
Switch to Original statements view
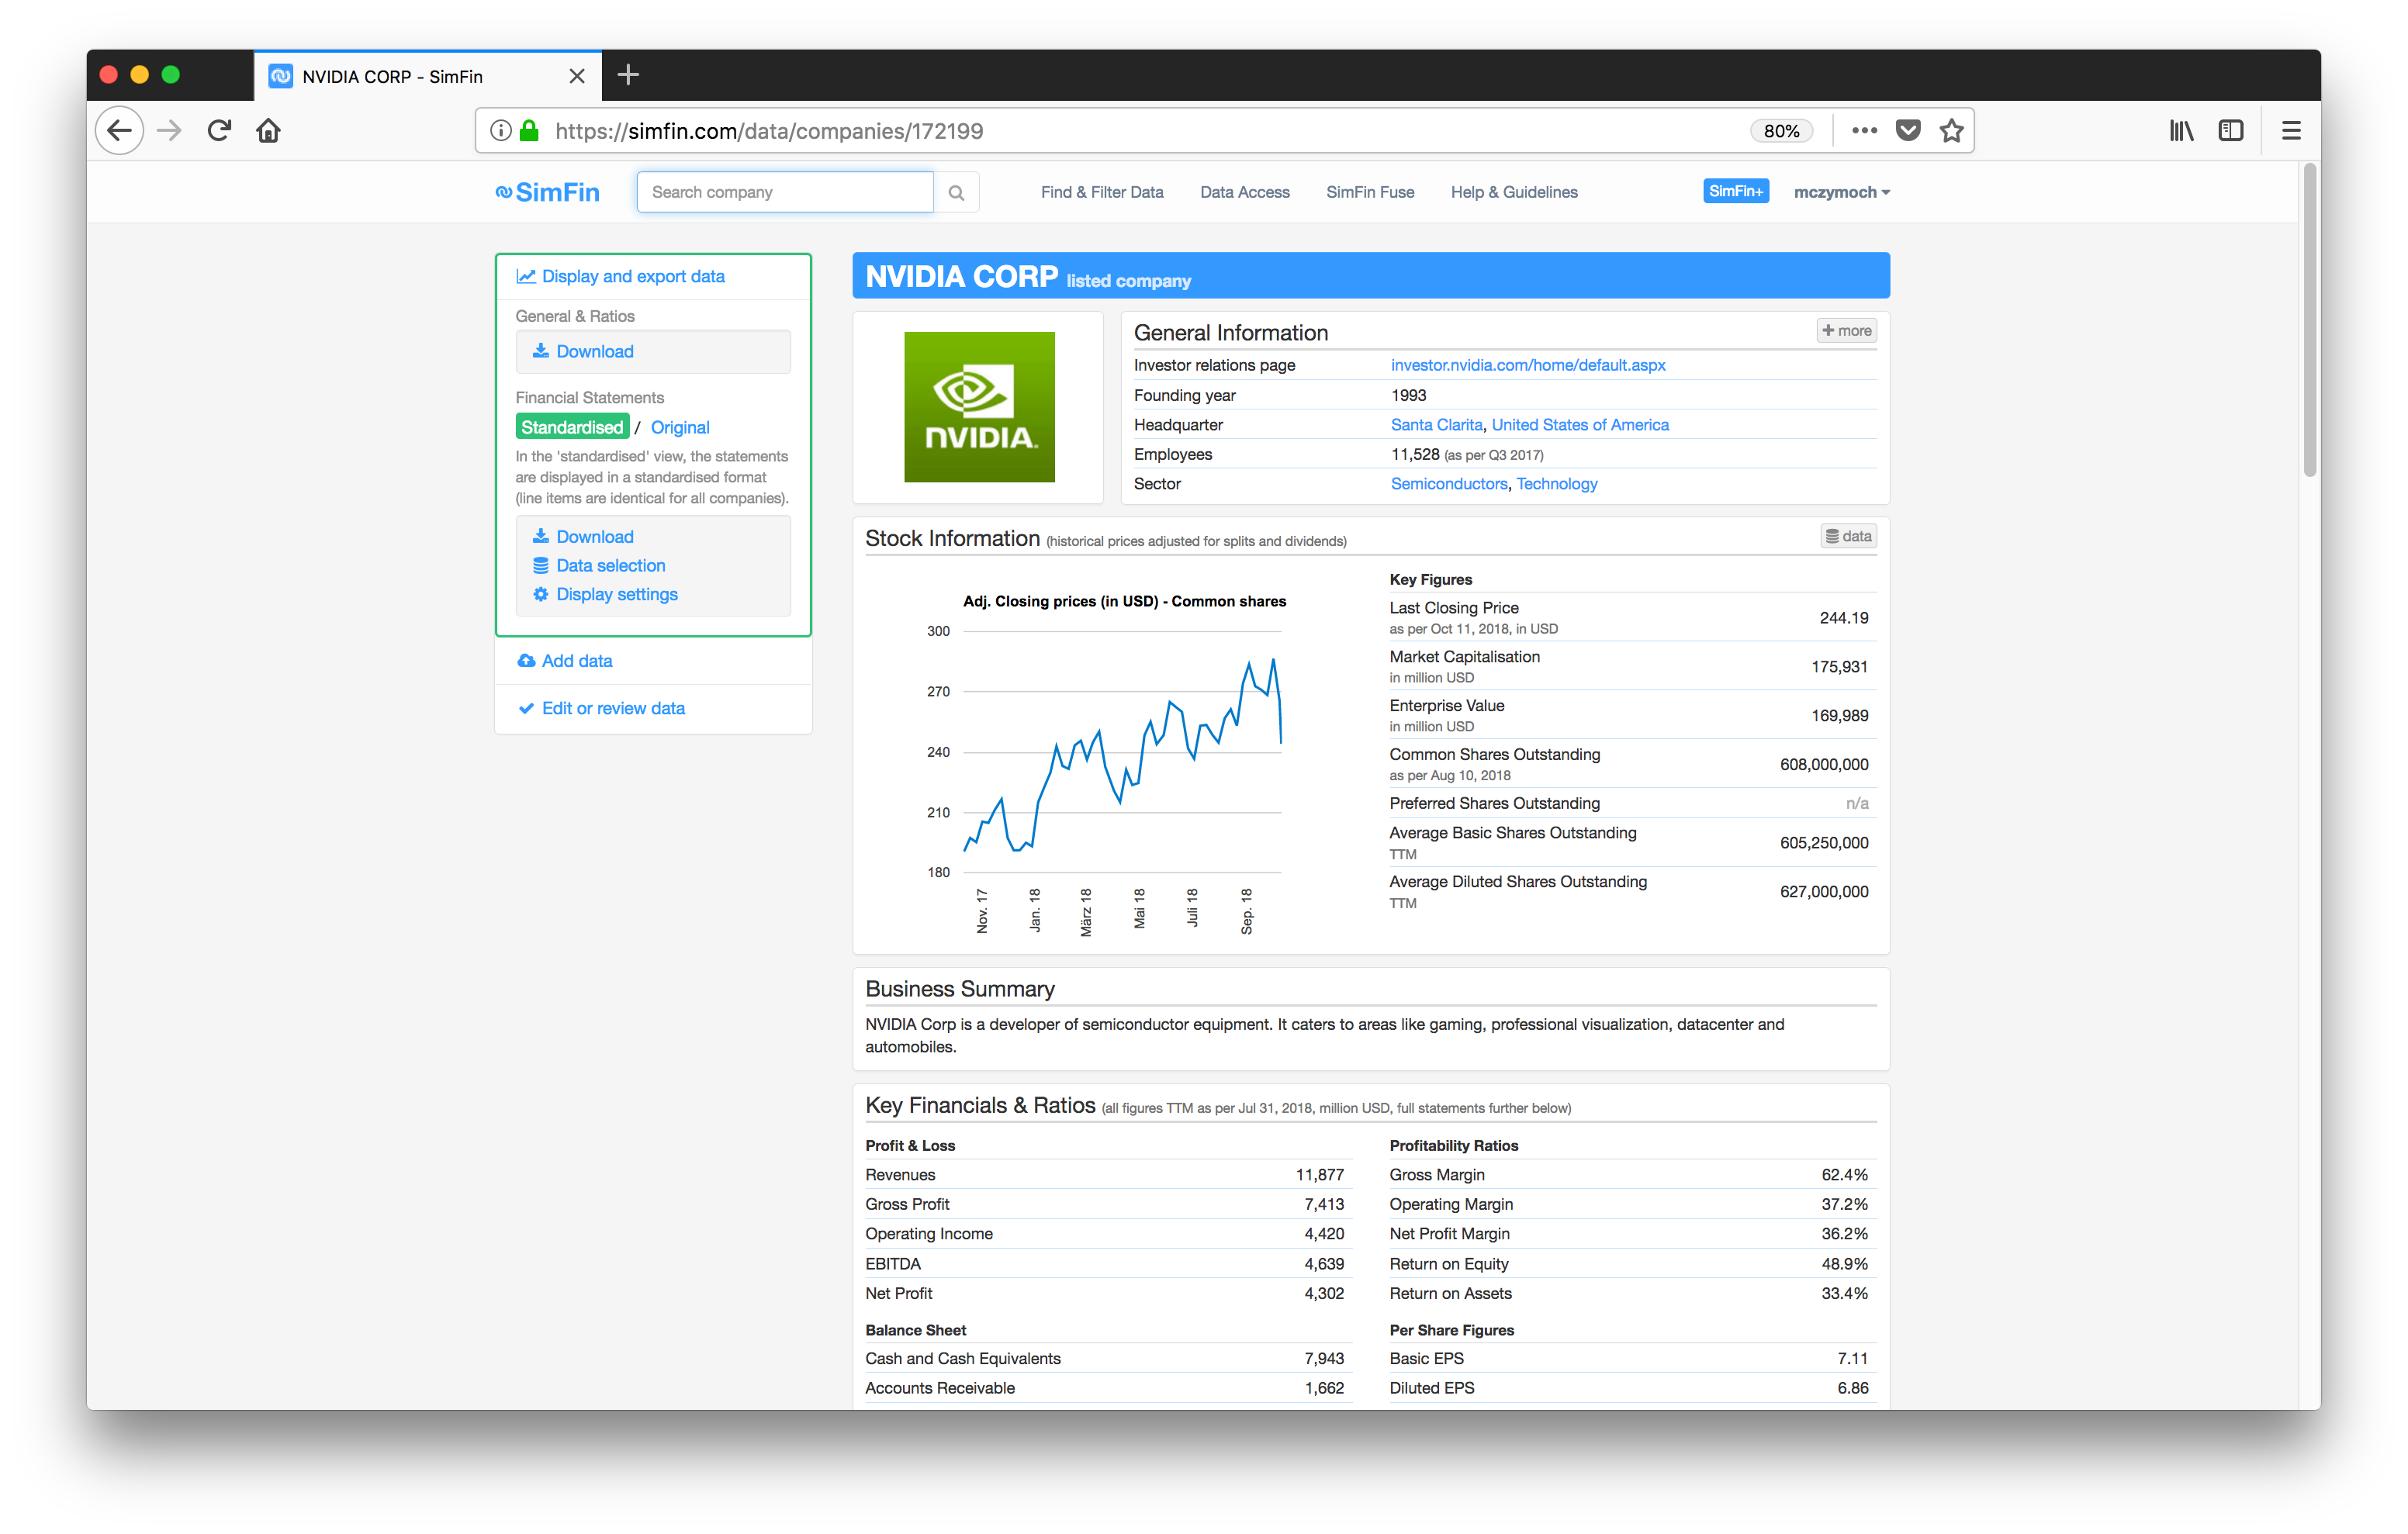coord(679,428)
